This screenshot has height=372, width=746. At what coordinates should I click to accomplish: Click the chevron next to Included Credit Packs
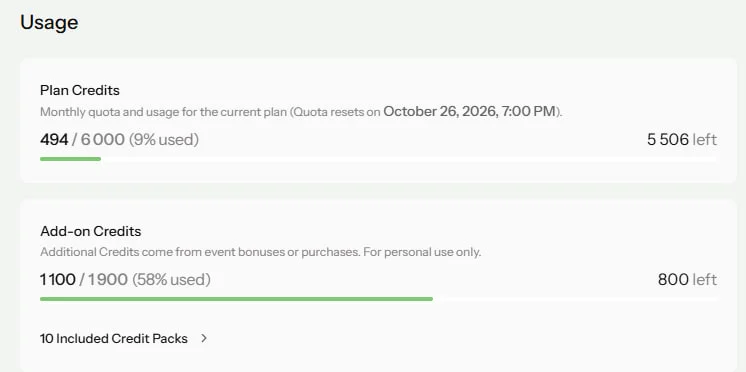coord(204,338)
